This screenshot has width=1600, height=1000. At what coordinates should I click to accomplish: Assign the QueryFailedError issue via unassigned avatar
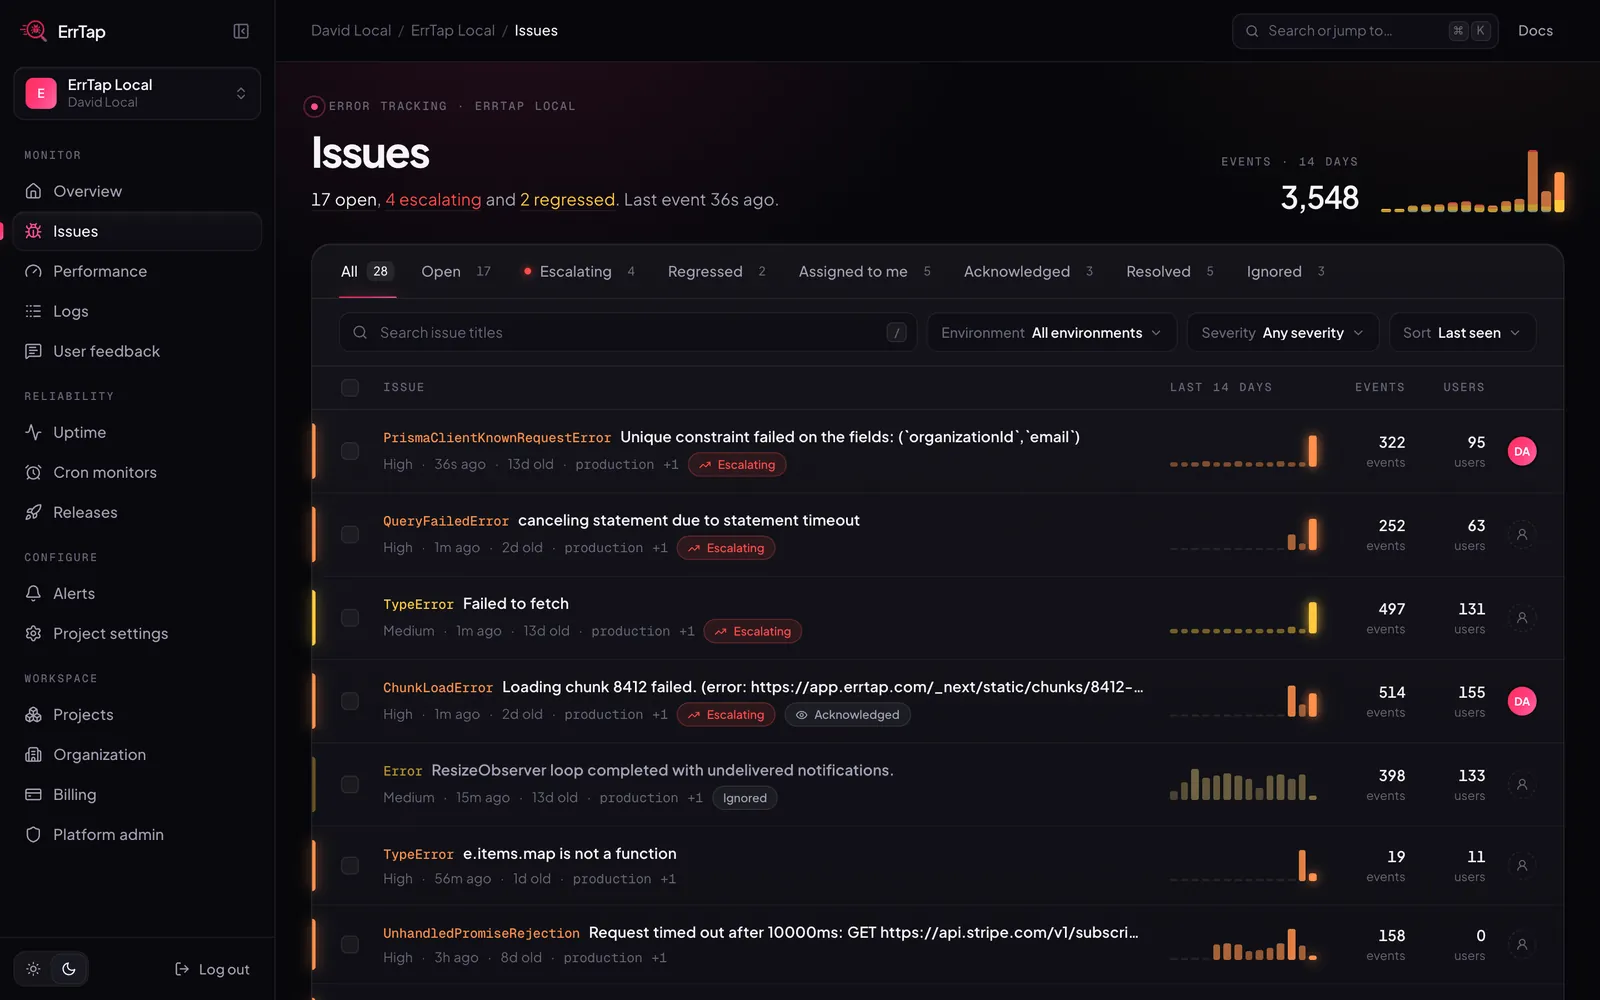click(x=1522, y=534)
